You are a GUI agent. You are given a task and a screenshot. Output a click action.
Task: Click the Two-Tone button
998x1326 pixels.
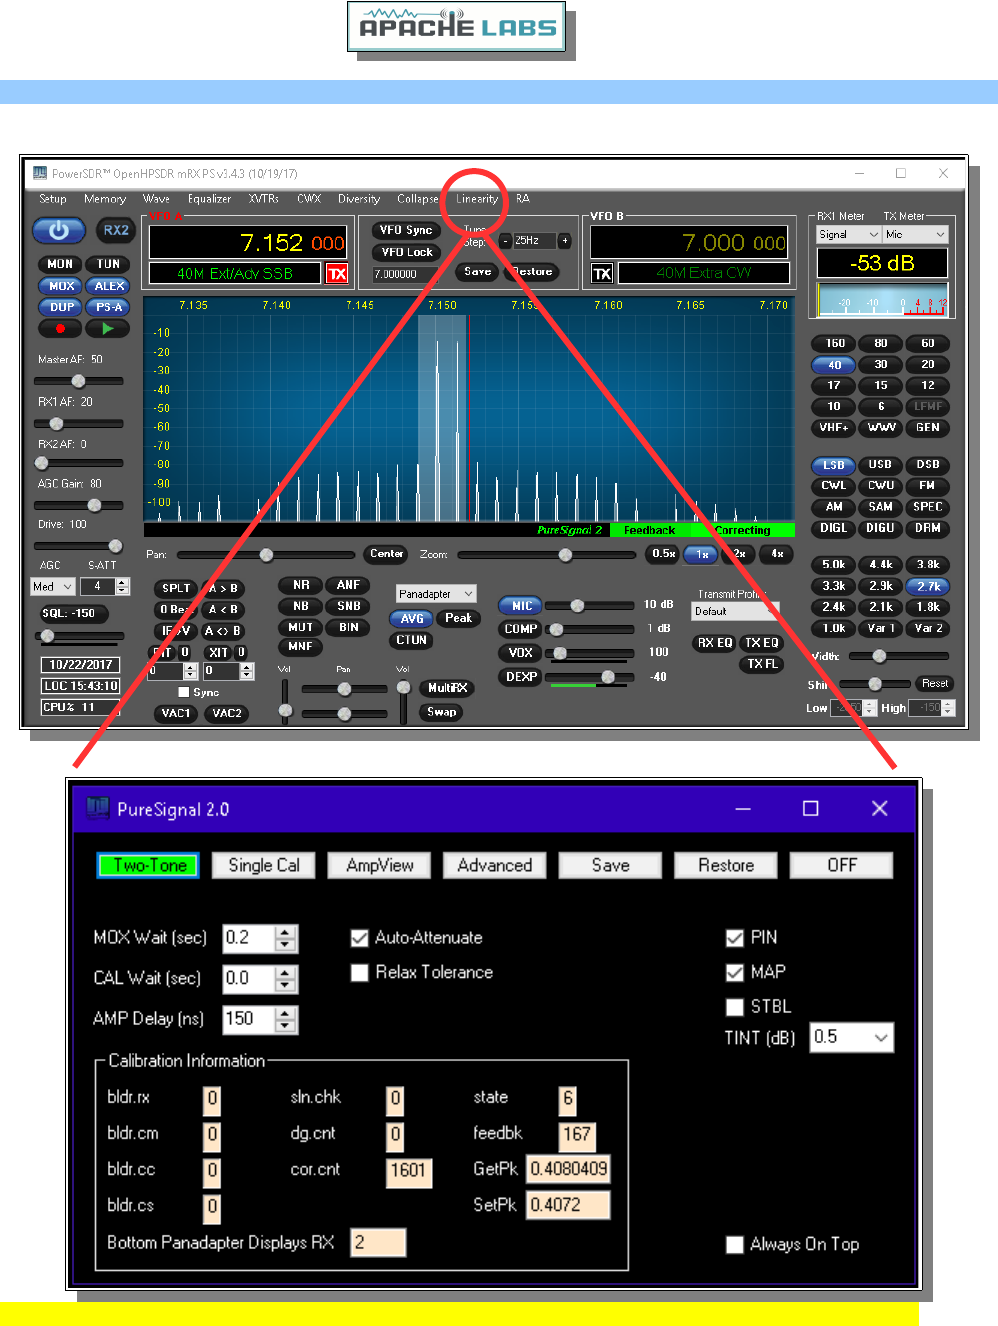pos(149,865)
